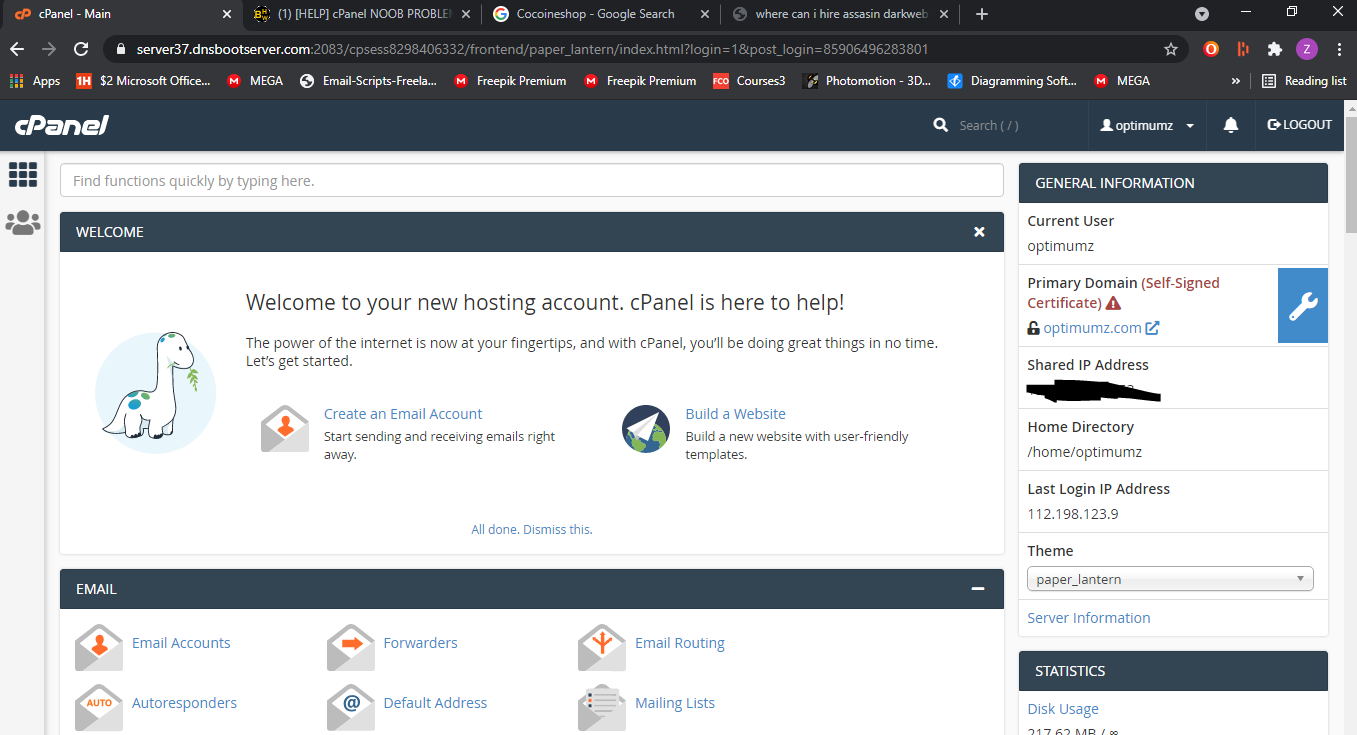Open the Reading list button

click(1304, 81)
